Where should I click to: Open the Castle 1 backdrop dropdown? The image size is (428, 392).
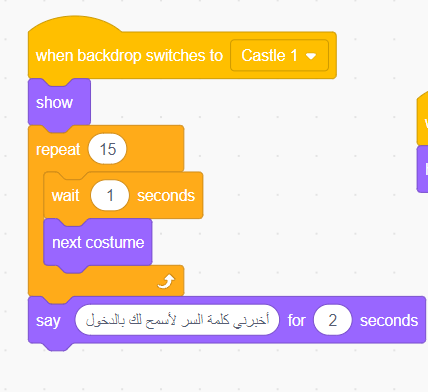(279, 55)
